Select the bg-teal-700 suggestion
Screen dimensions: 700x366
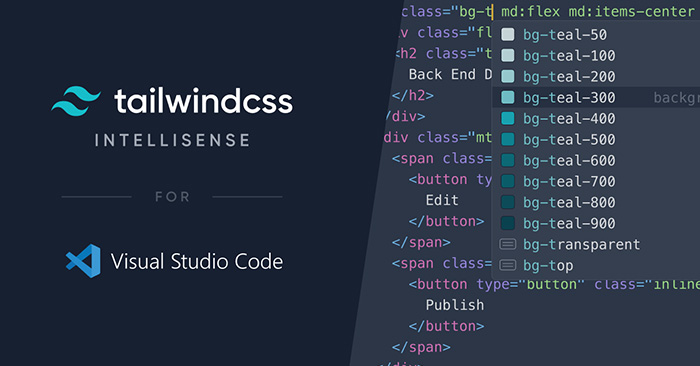[x=596, y=181]
